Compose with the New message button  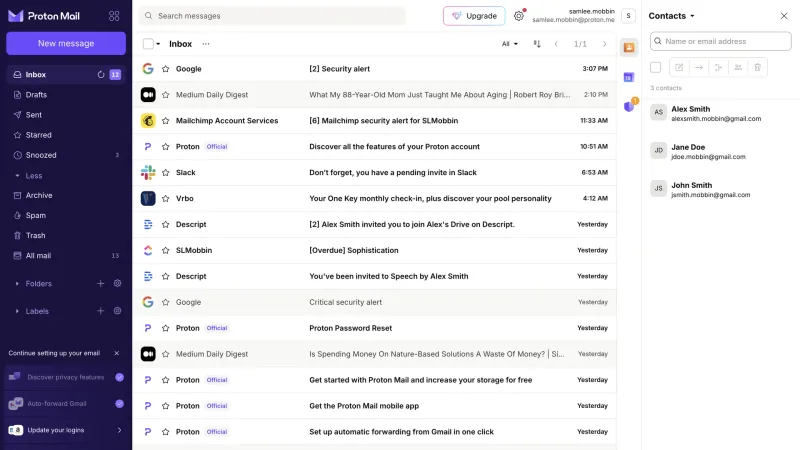coord(66,43)
